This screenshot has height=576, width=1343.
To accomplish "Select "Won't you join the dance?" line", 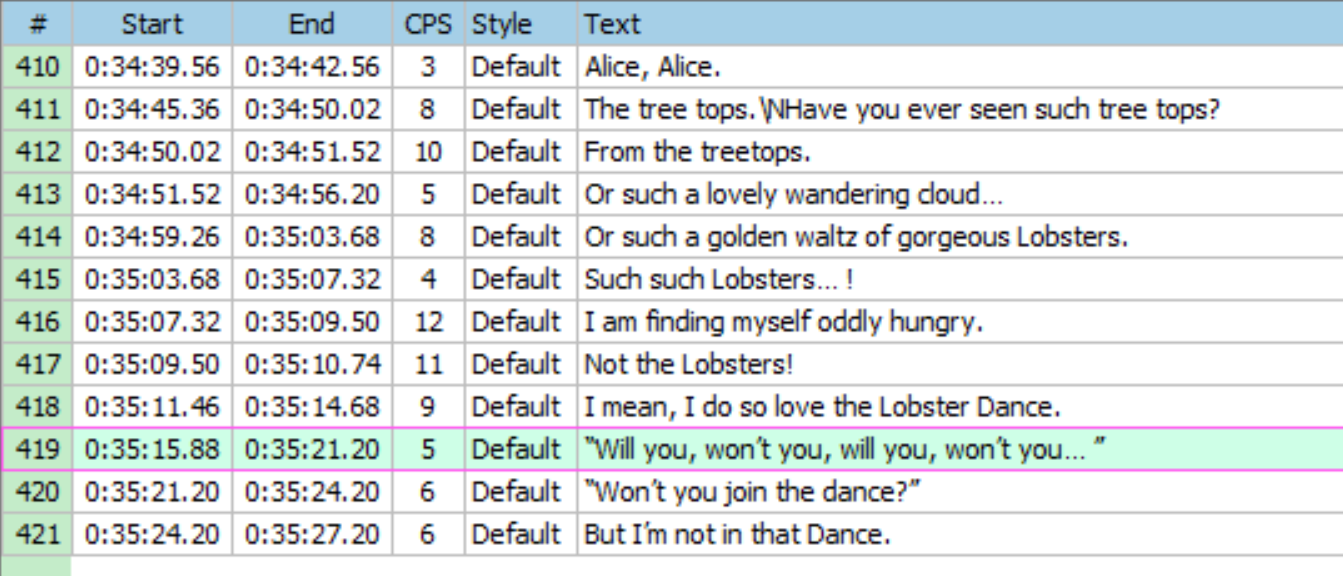I will (752, 492).
